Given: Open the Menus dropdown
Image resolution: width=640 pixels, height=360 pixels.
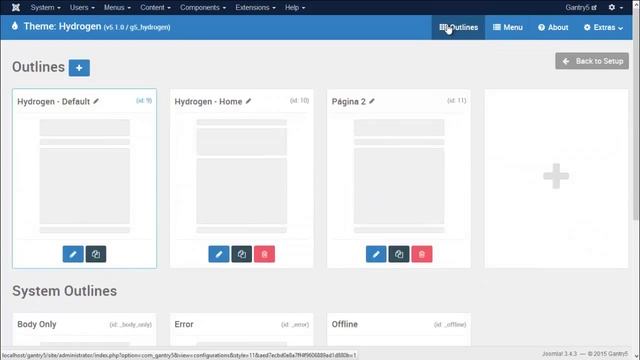Looking at the screenshot, I should pyautogui.click(x=117, y=7).
